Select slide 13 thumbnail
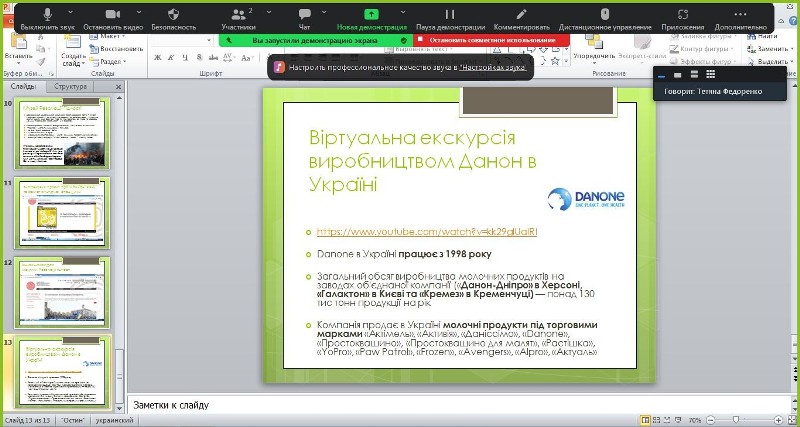 click(62, 372)
